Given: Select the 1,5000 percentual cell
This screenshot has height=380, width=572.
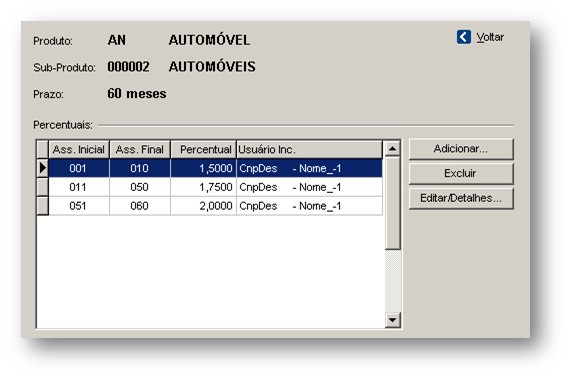Looking at the screenshot, I should point(204,168).
